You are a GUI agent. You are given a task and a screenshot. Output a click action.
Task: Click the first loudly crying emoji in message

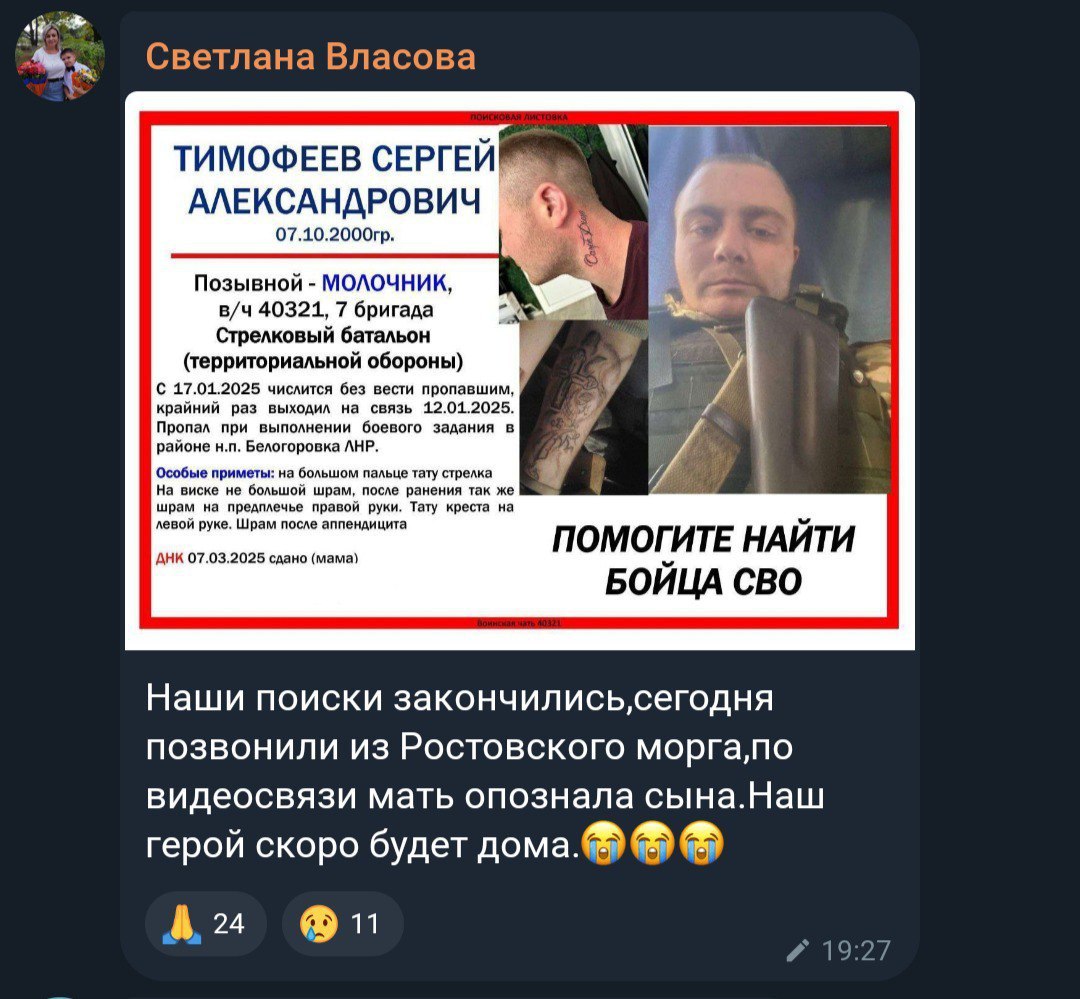pyautogui.click(x=603, y=843)
